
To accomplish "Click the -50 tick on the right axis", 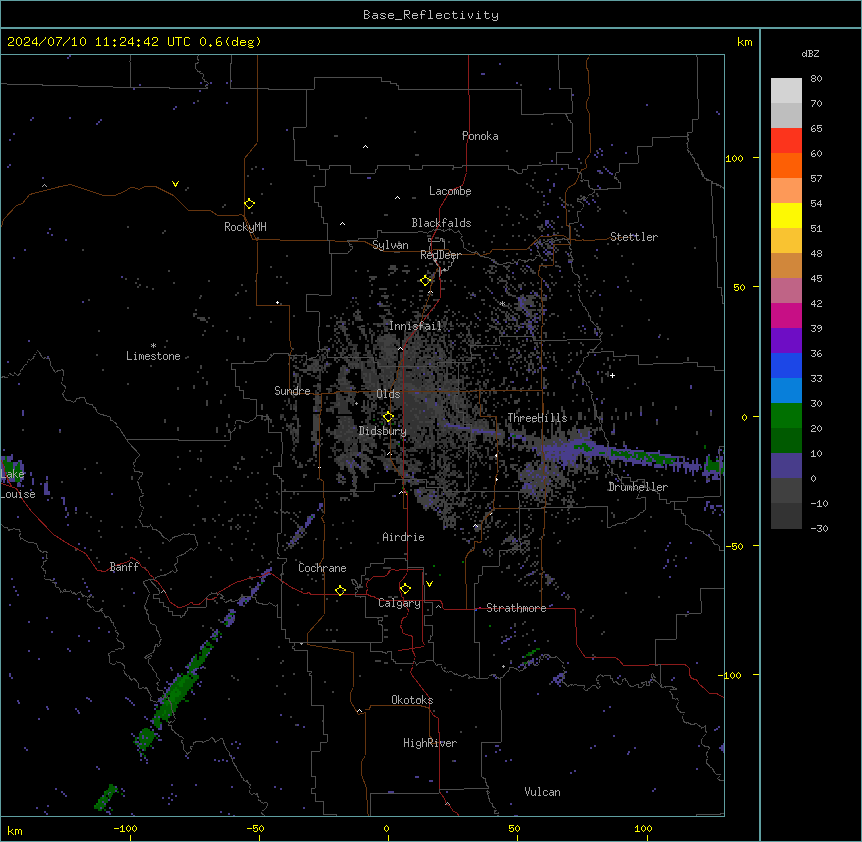I will pos(734,546).
